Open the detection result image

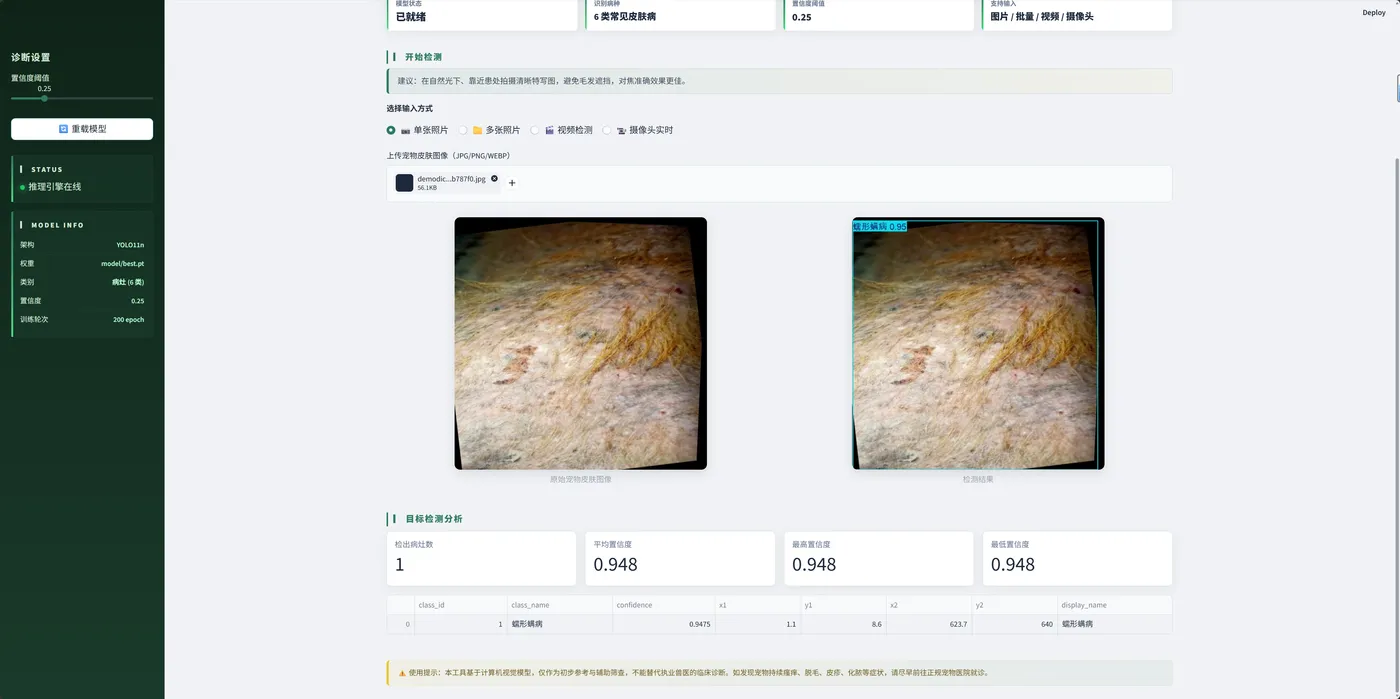(x=978, y=343)
